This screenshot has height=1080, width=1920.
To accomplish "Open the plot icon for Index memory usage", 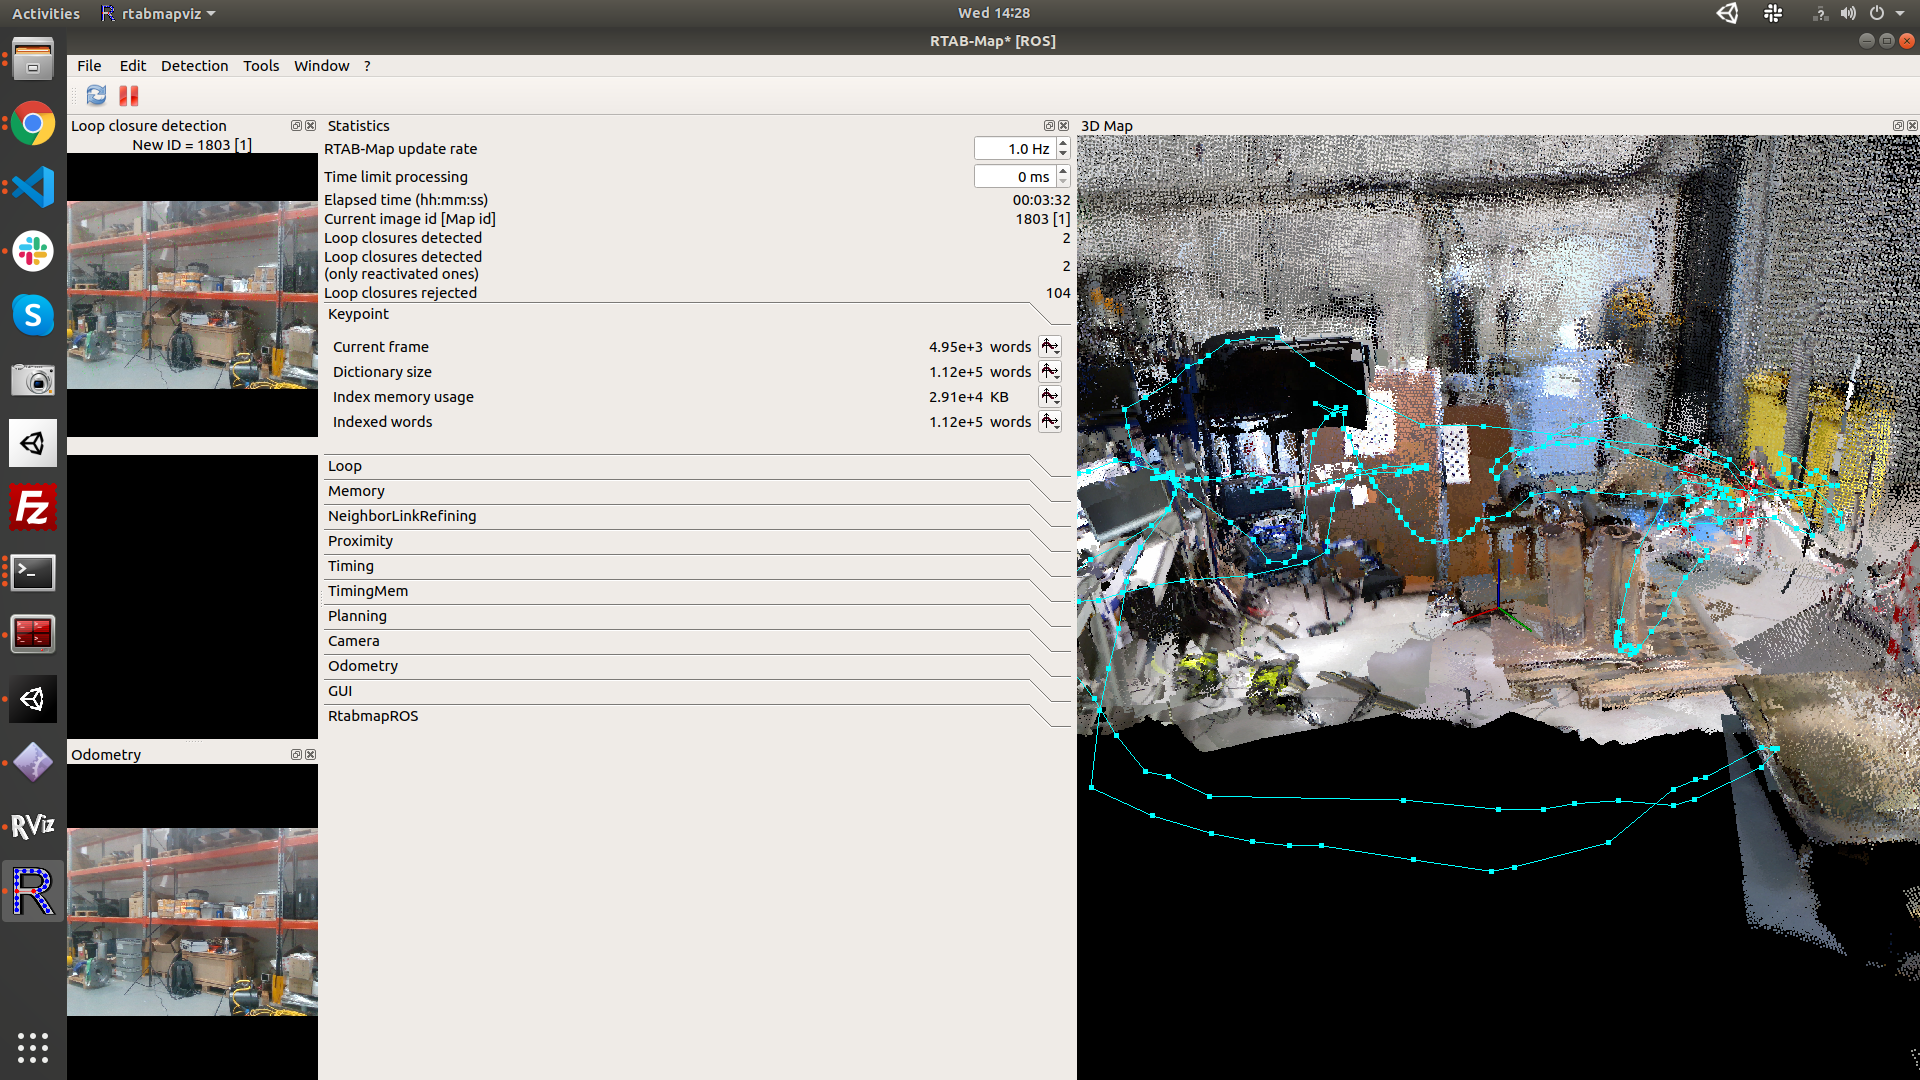I will [x=1049, y=396].
